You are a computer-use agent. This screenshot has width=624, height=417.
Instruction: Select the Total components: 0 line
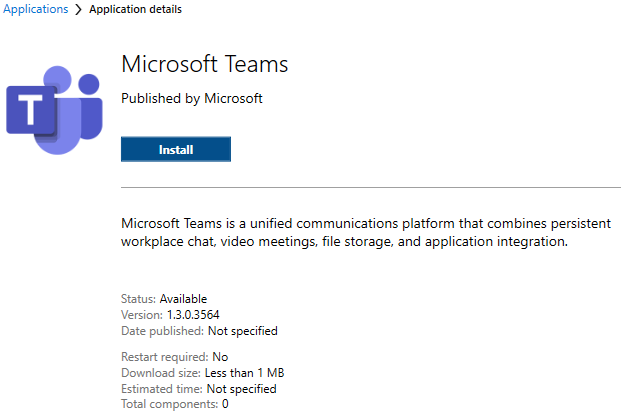175,404
